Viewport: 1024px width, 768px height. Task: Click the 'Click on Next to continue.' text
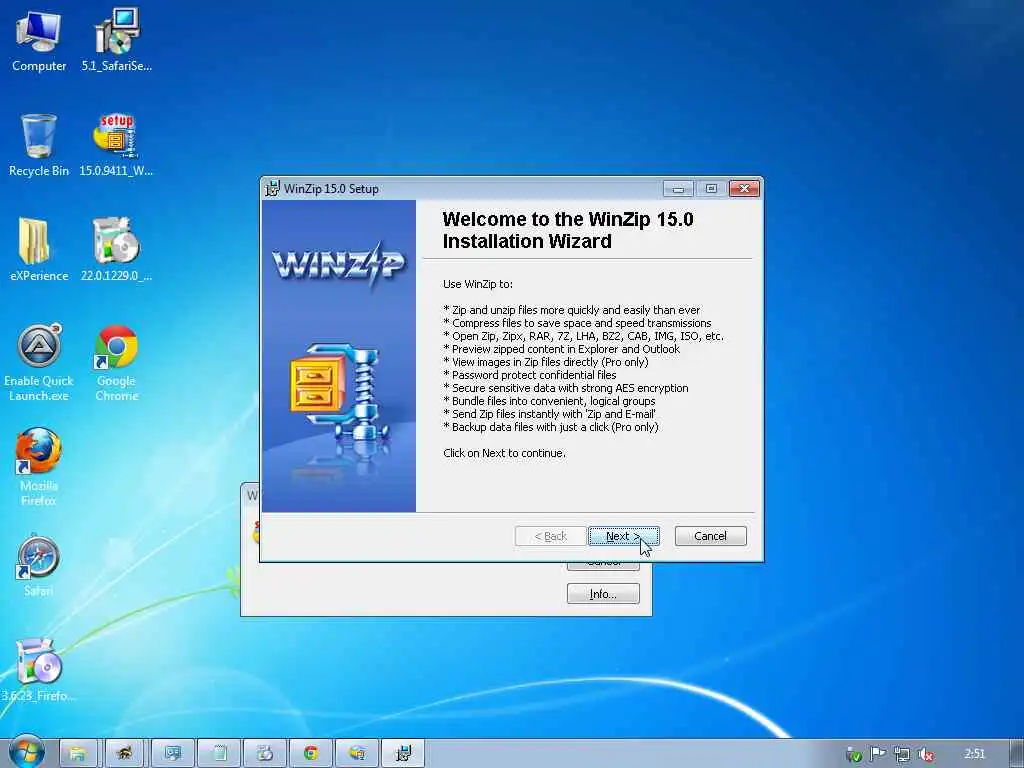pos(504,453)
